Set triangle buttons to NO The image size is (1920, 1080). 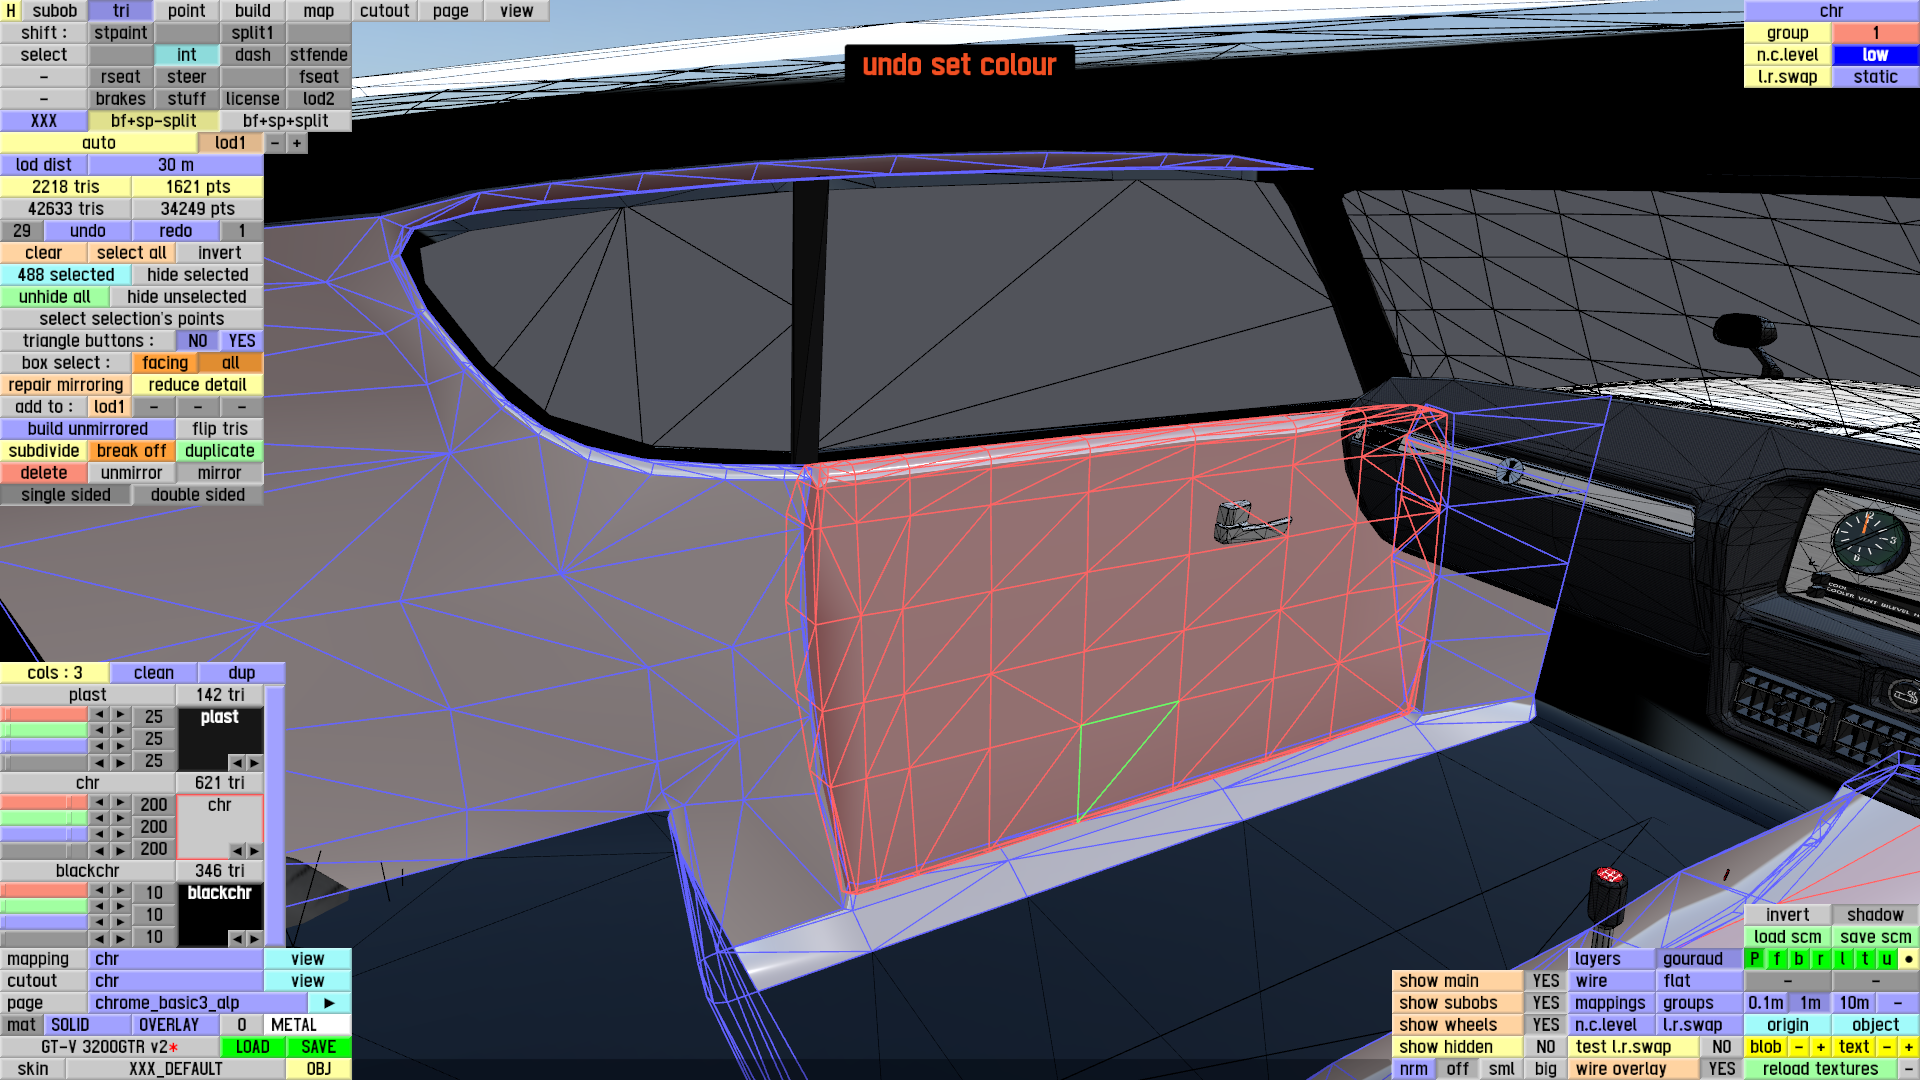pyautogui.click(x=198, y=341)
